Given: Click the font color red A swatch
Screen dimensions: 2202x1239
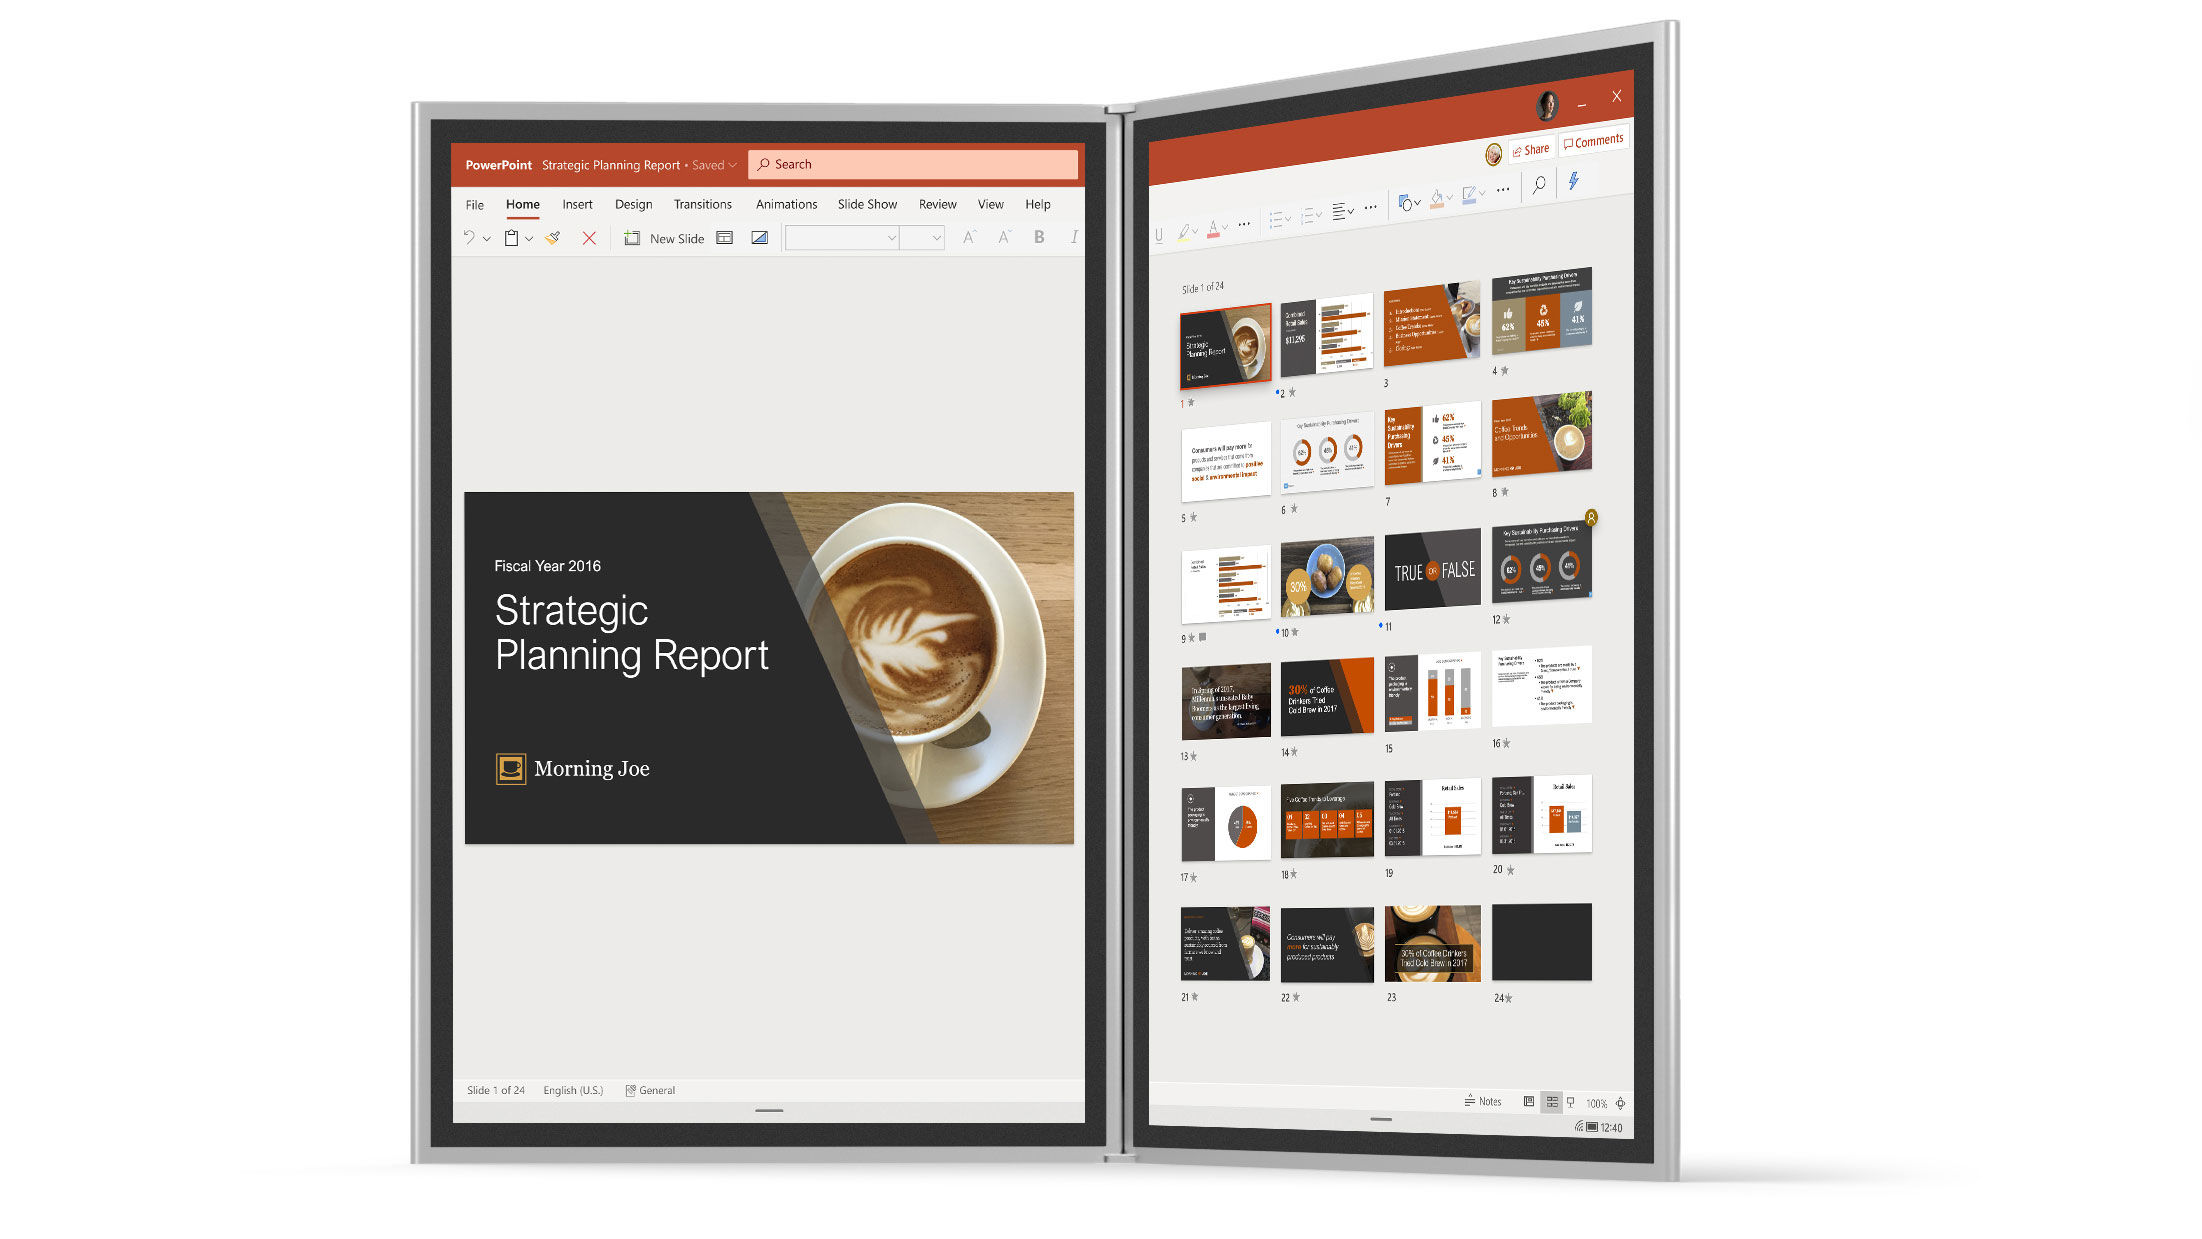Looking at the screenshot, I should [x=1212, y=230].
